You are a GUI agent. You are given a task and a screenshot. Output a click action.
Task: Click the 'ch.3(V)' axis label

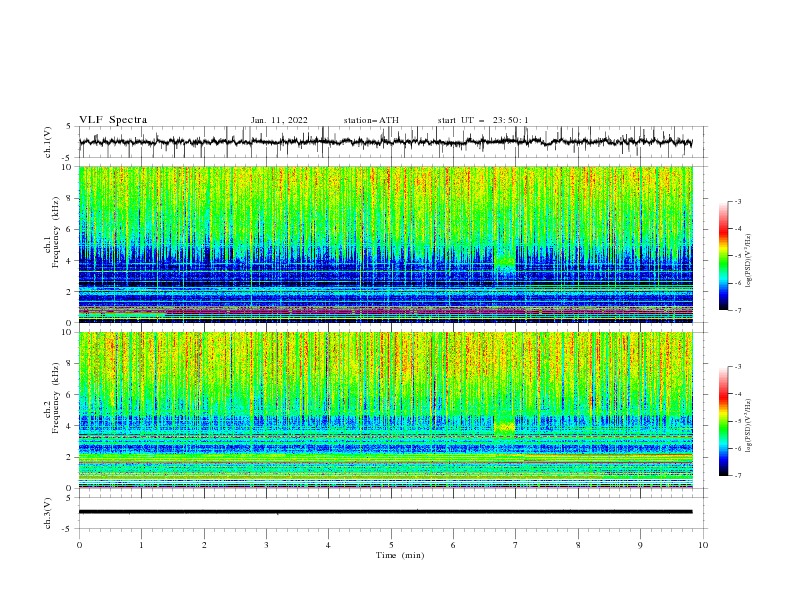point(48,513)
